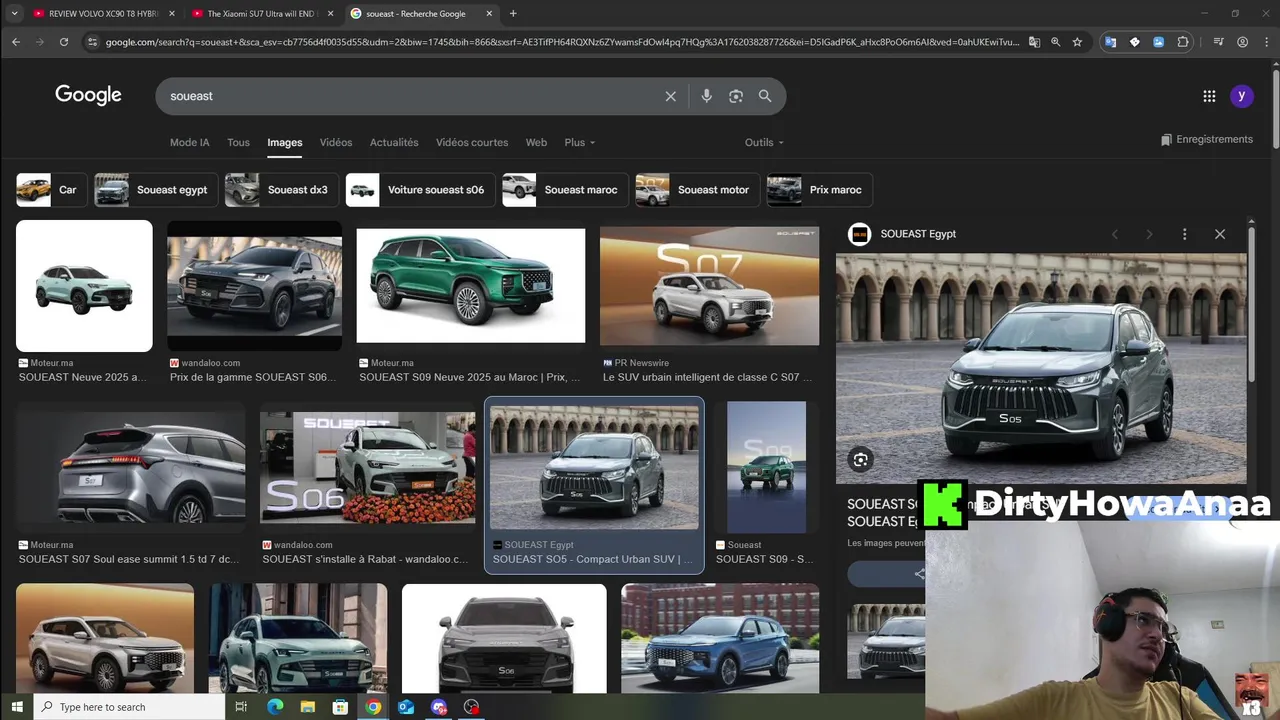
Task: Open Outlook from taskbar
Action: pos(406,707)
